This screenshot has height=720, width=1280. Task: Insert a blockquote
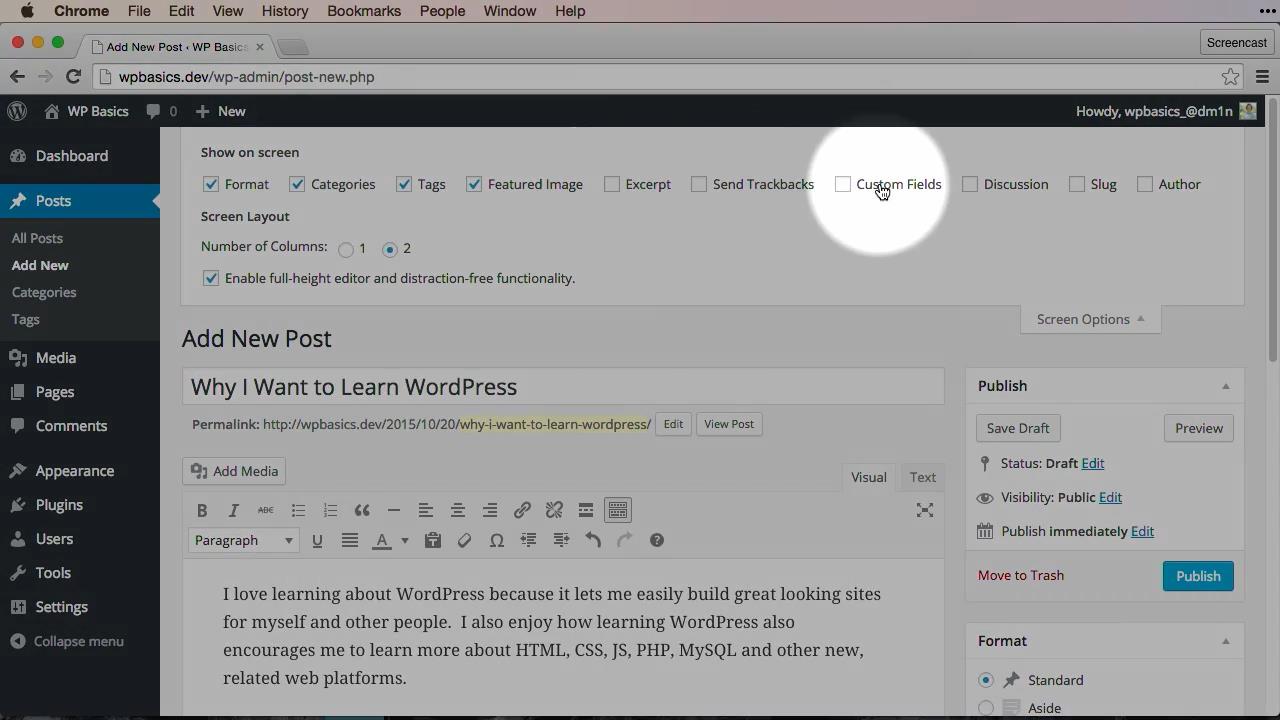point(362,510)
